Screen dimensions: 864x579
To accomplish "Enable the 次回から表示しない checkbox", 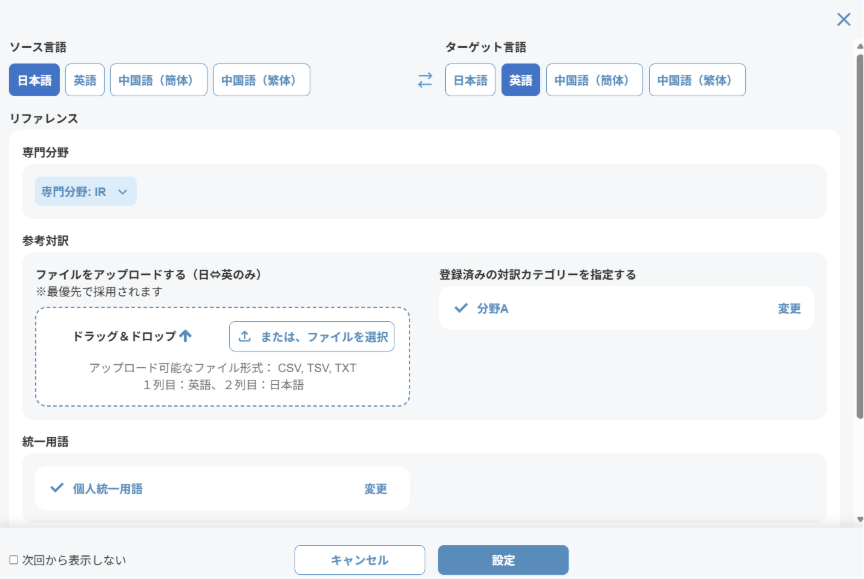I will pyautogui.click(x=14, y=560).
